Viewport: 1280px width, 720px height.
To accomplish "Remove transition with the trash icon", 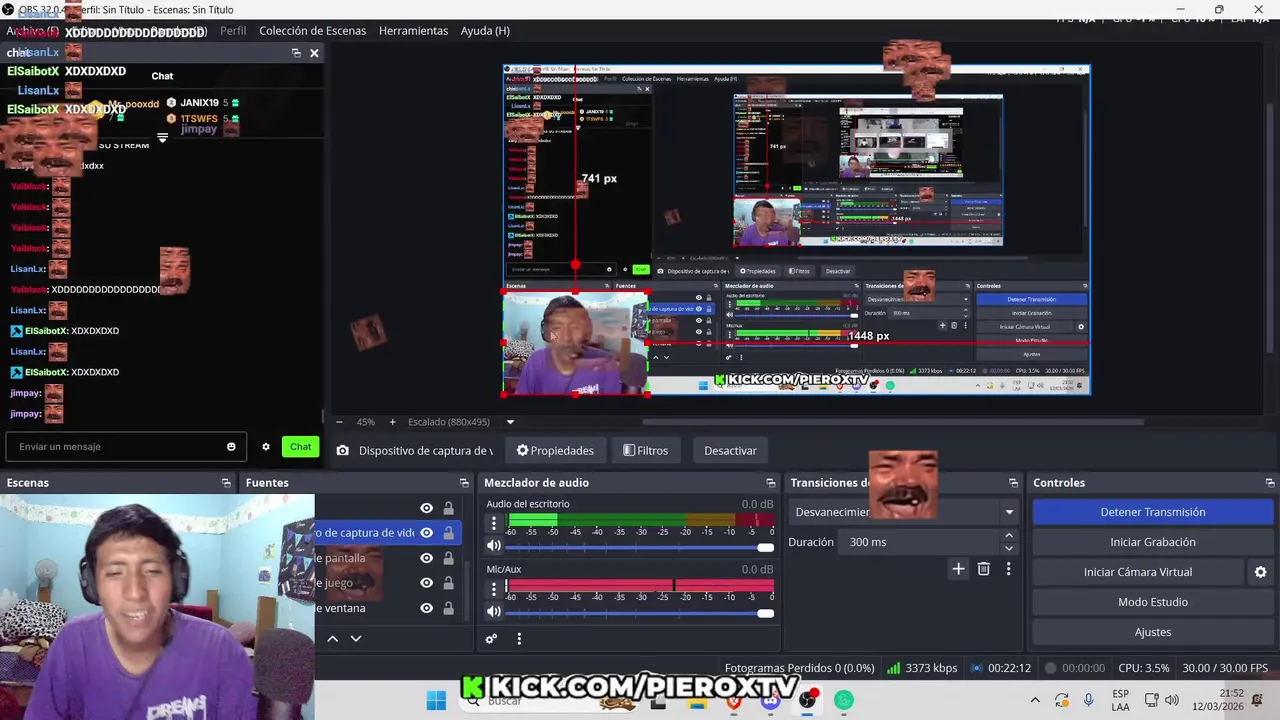I will point(984,569).
